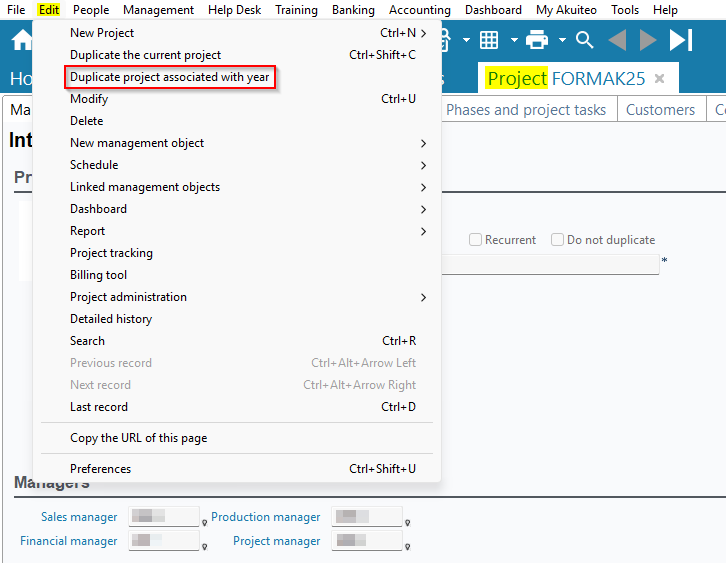Toggle the Recurrent checkbox

point(476,240)
